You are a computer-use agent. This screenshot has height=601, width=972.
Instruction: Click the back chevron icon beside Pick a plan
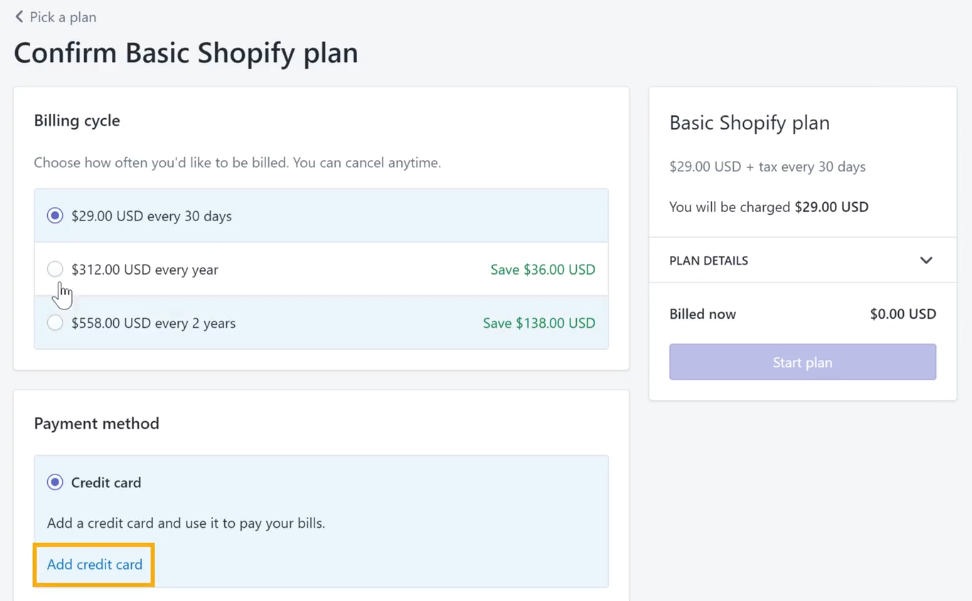click(19, 17)
